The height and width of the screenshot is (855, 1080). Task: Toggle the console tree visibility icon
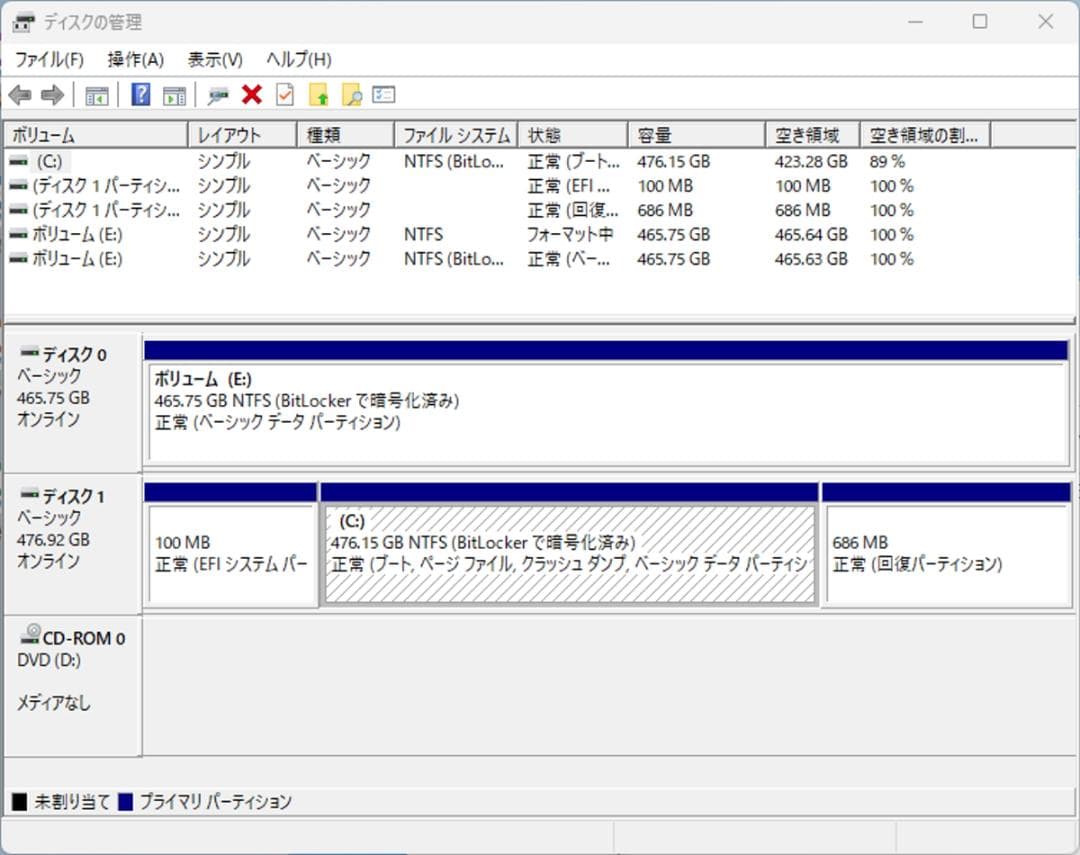tap(97, 94)
